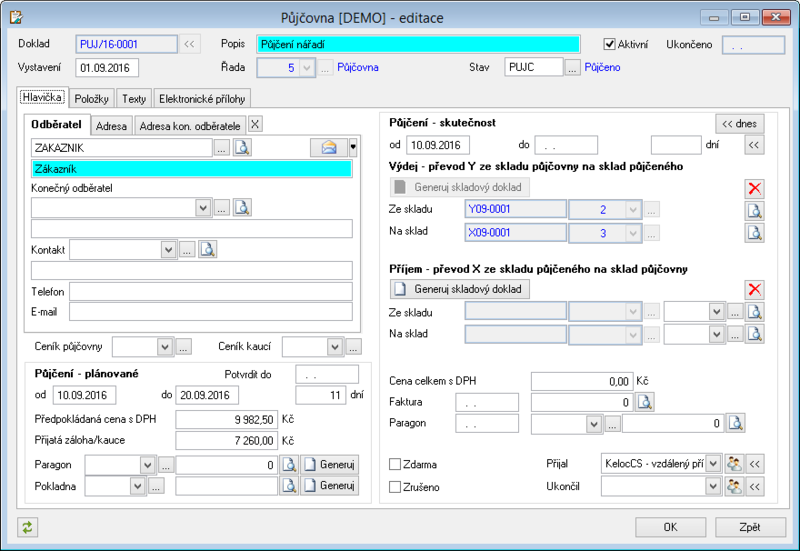Open black arrow menu beside envelope icon
Screen dimensions: 800x551
[x=353, y=148]
